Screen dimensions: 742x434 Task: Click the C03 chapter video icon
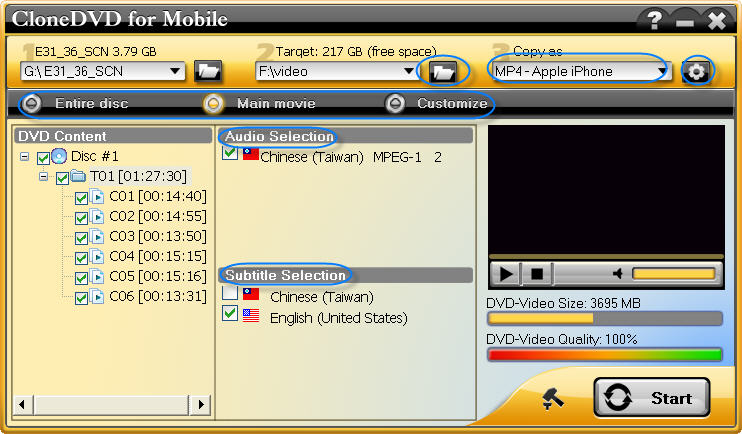[x=97, y=236]
